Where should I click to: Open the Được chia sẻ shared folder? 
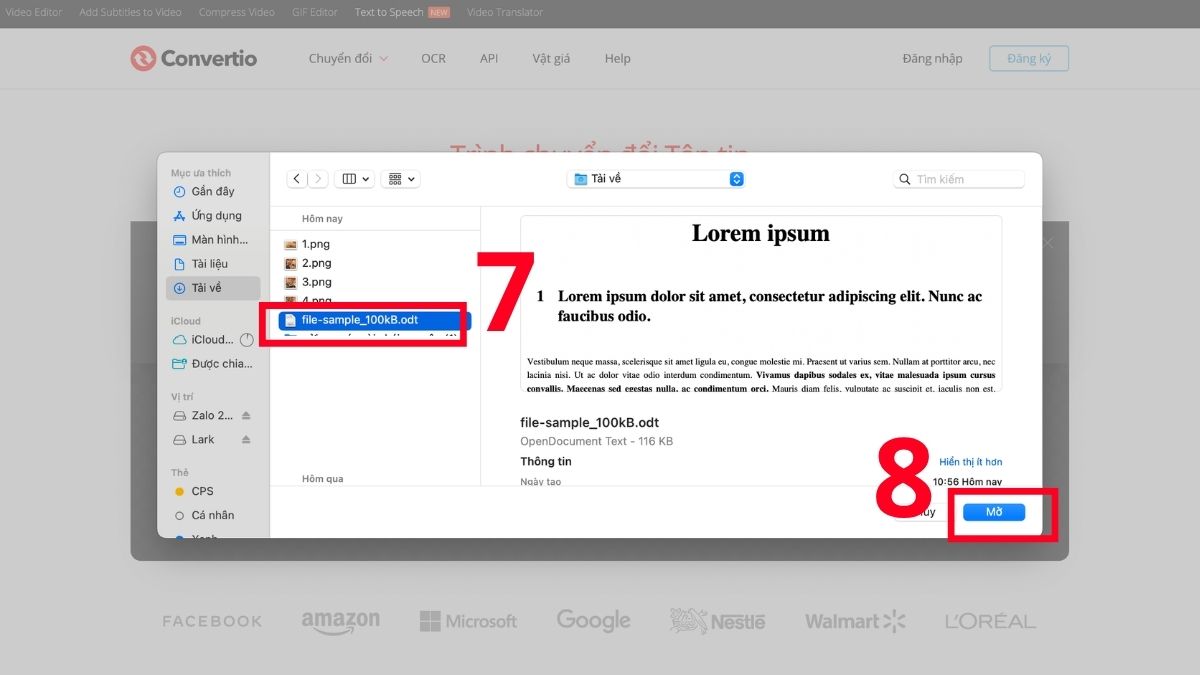pos(213,364)
